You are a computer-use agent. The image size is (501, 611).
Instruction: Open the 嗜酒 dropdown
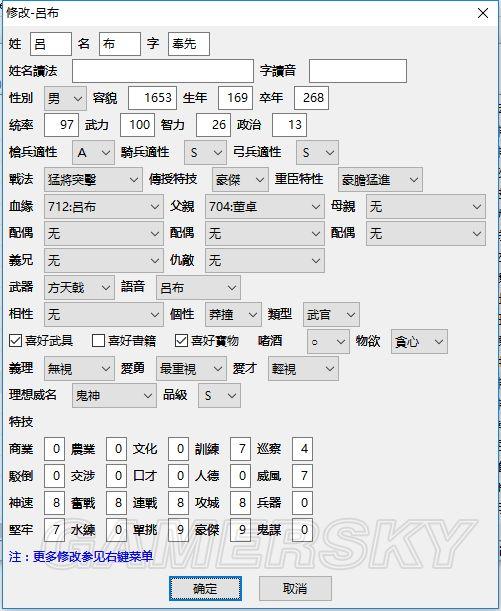[328, 342]
